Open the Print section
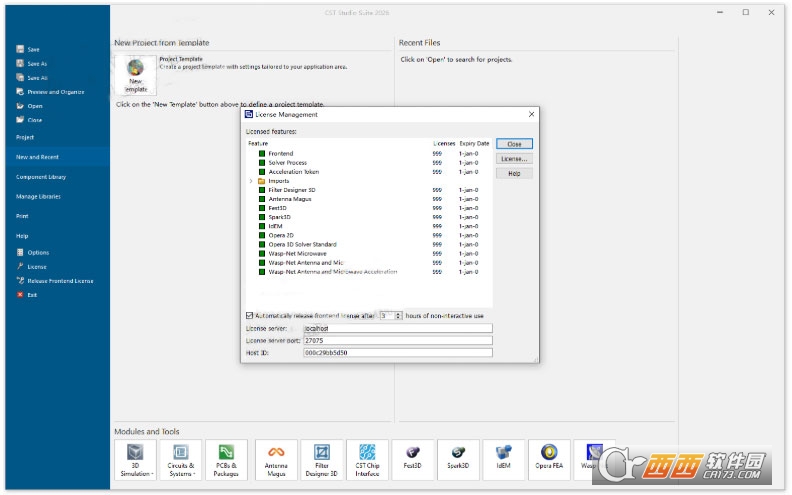This screenshot has width=792, height=495. click(x=22, y=216)
